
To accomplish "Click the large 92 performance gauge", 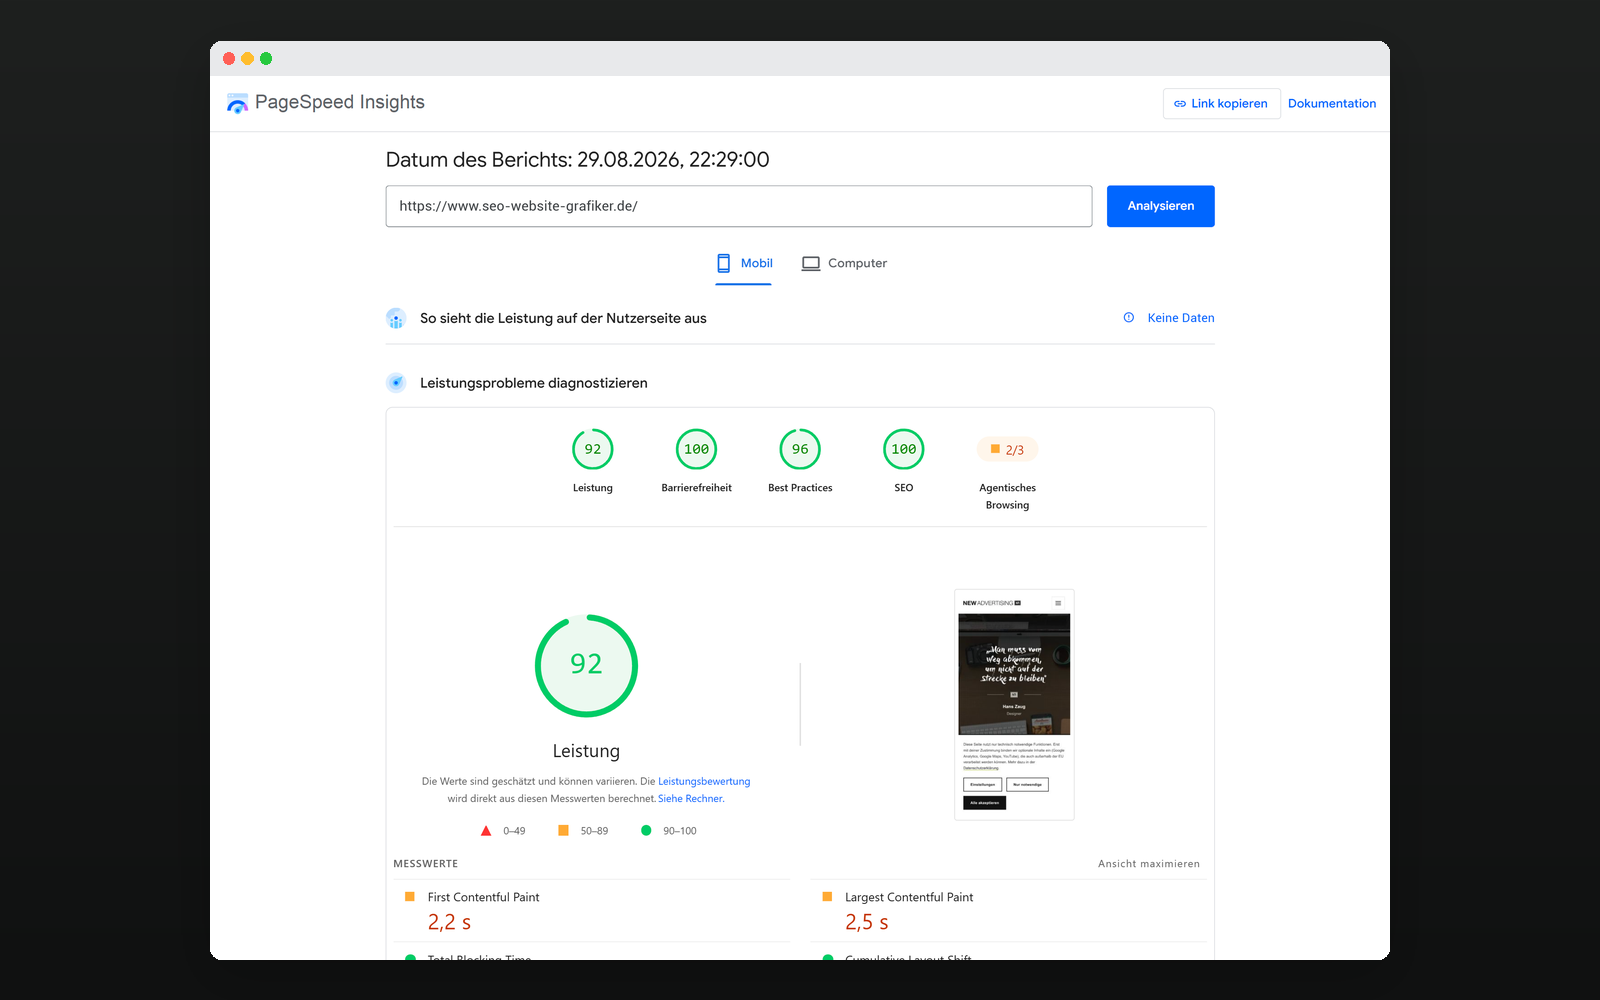I will coord(586,666).
